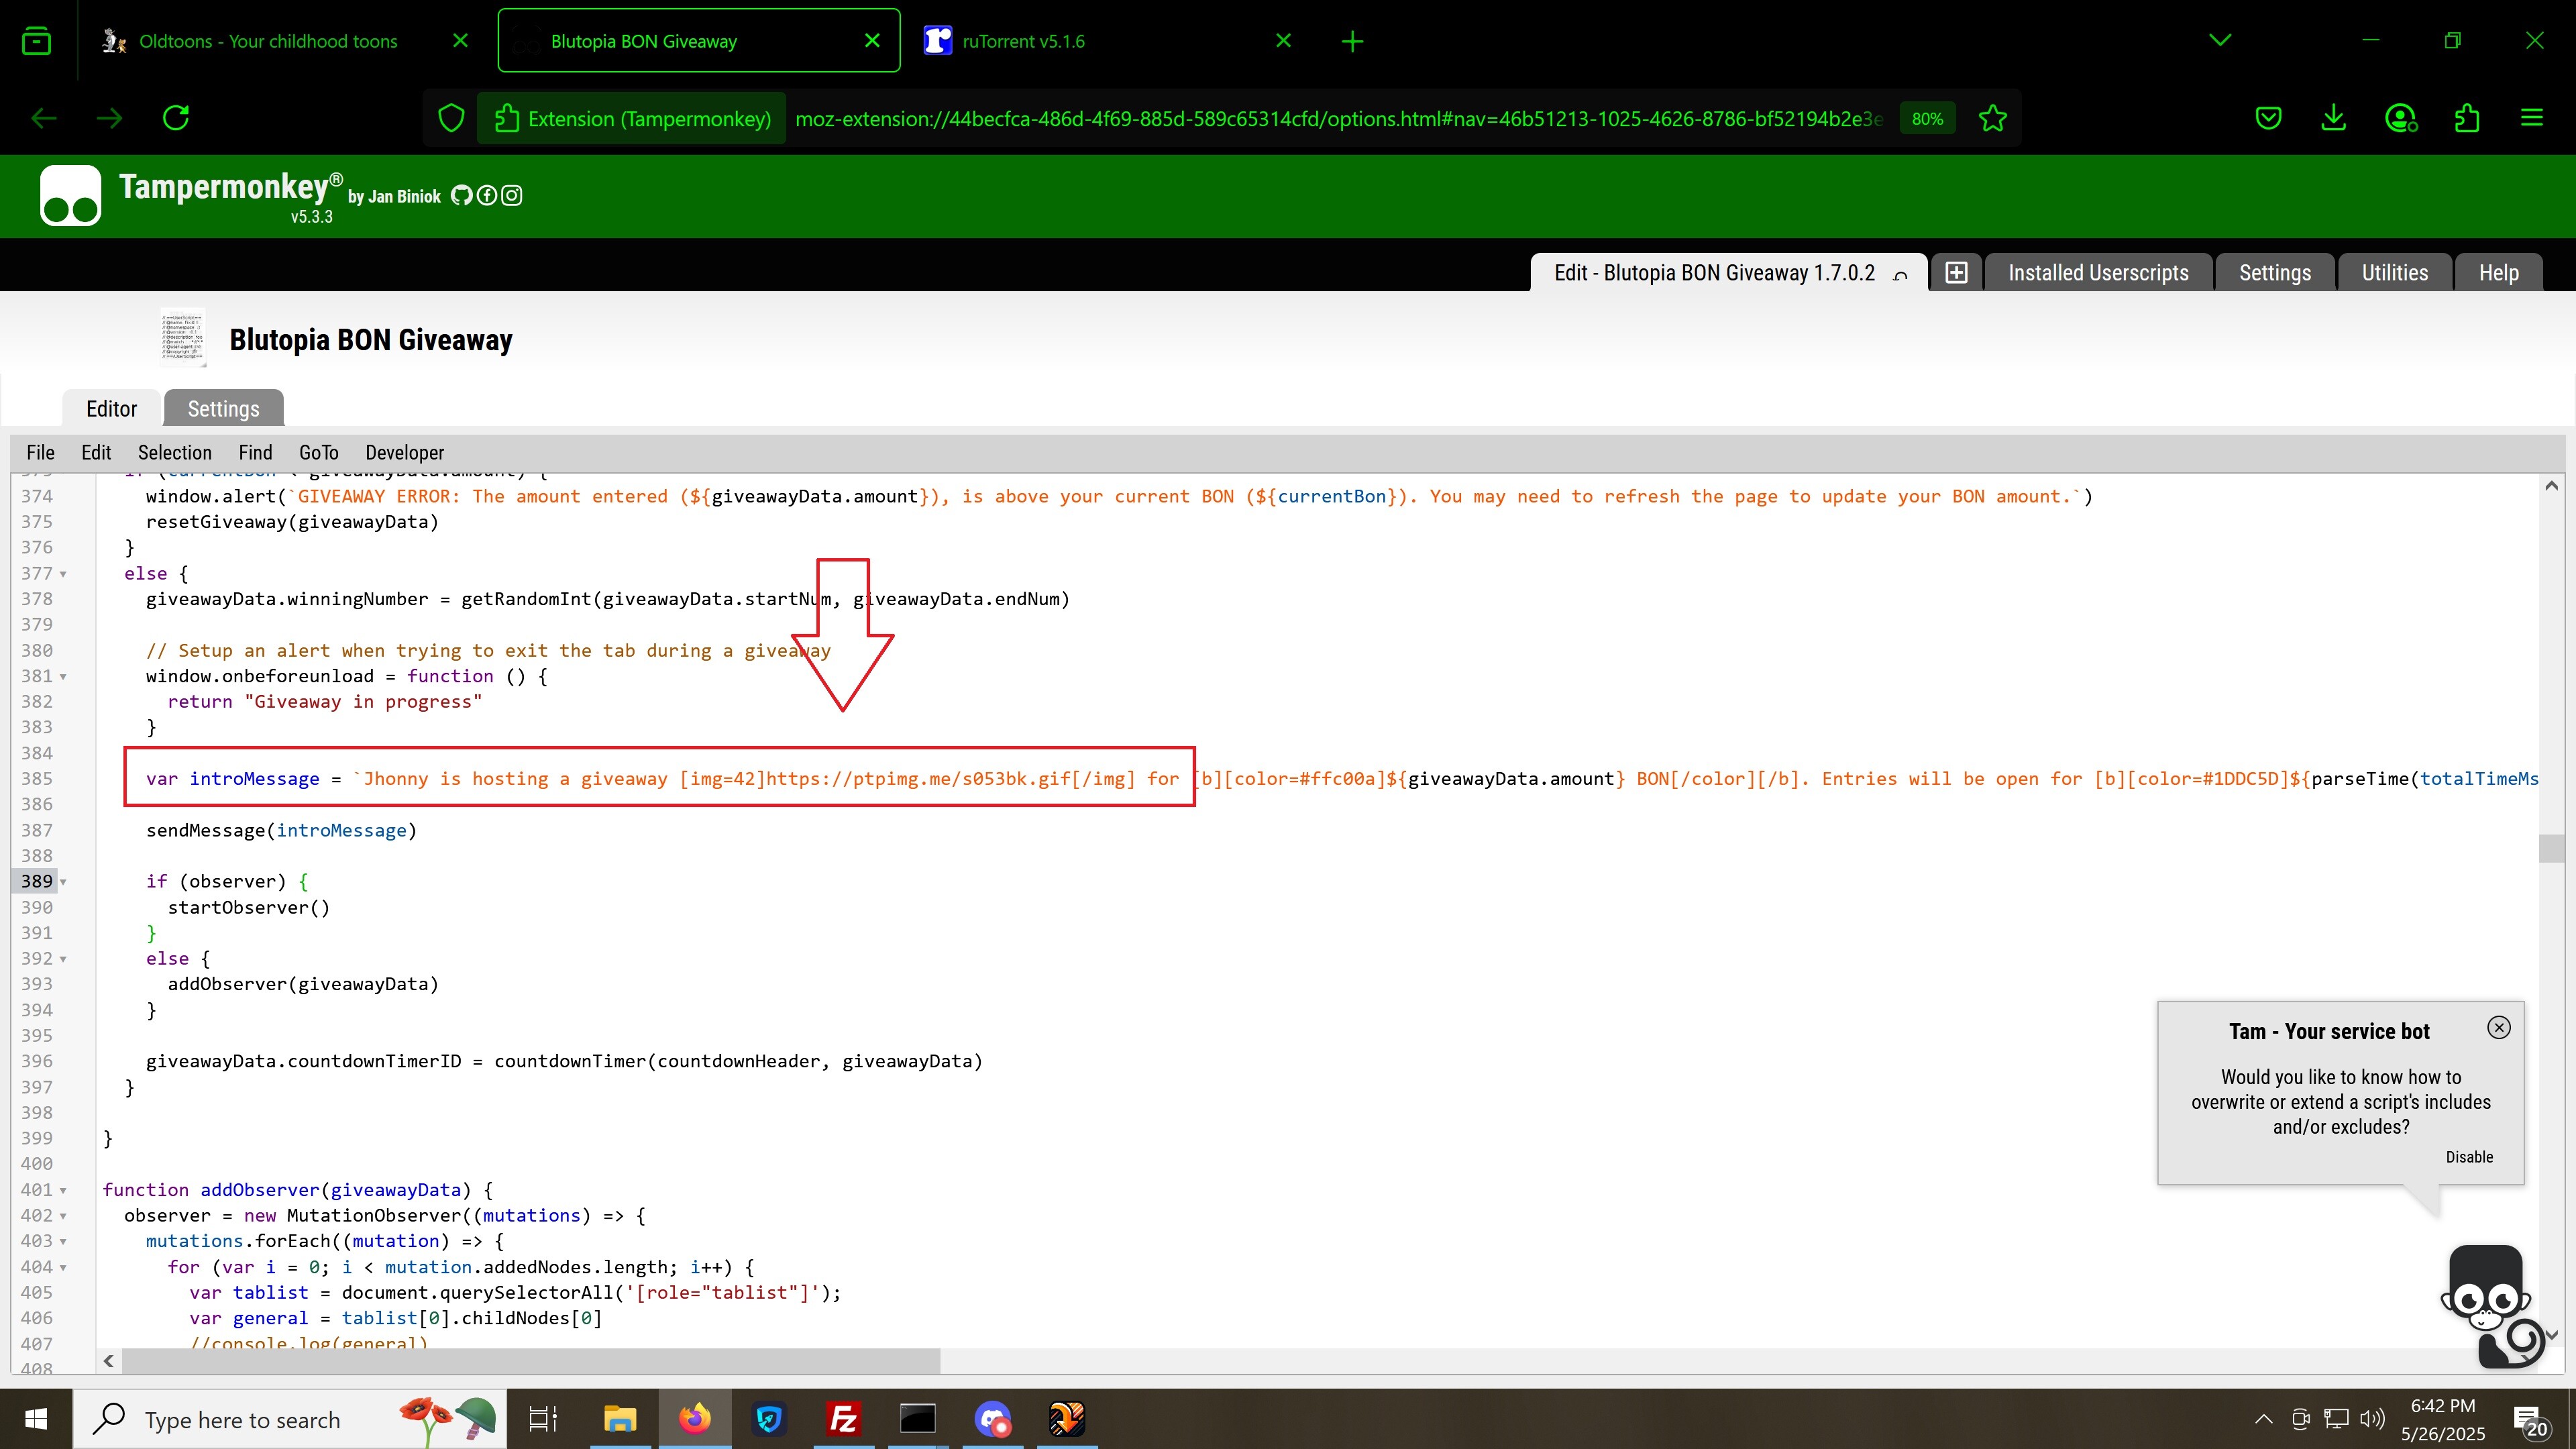Open the Firefox hamburger menu

pyautogui.click(x=2532, y=118)
